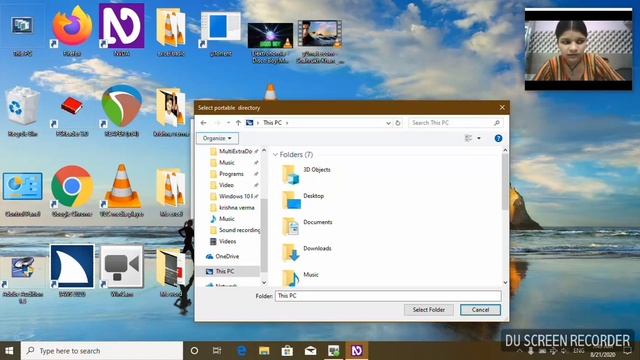Click This PC breadcrumb in address bar

[x=272, y=122]
